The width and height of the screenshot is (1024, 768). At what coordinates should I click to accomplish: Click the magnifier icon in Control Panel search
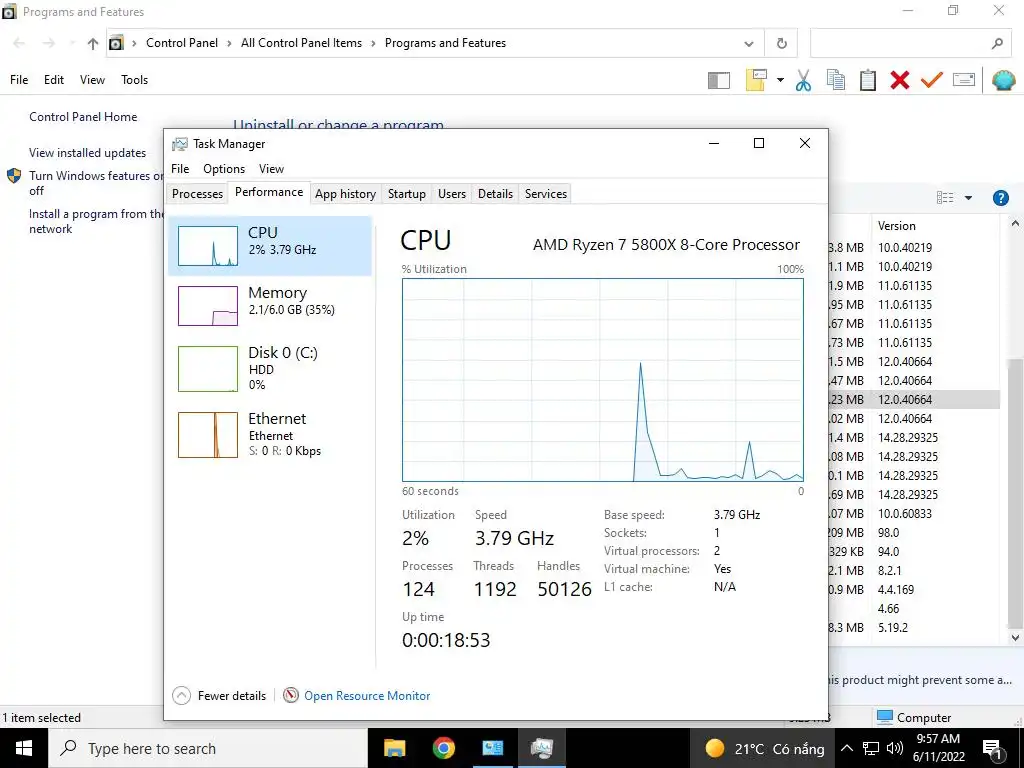pyautogui.click(x=997, y=44)
